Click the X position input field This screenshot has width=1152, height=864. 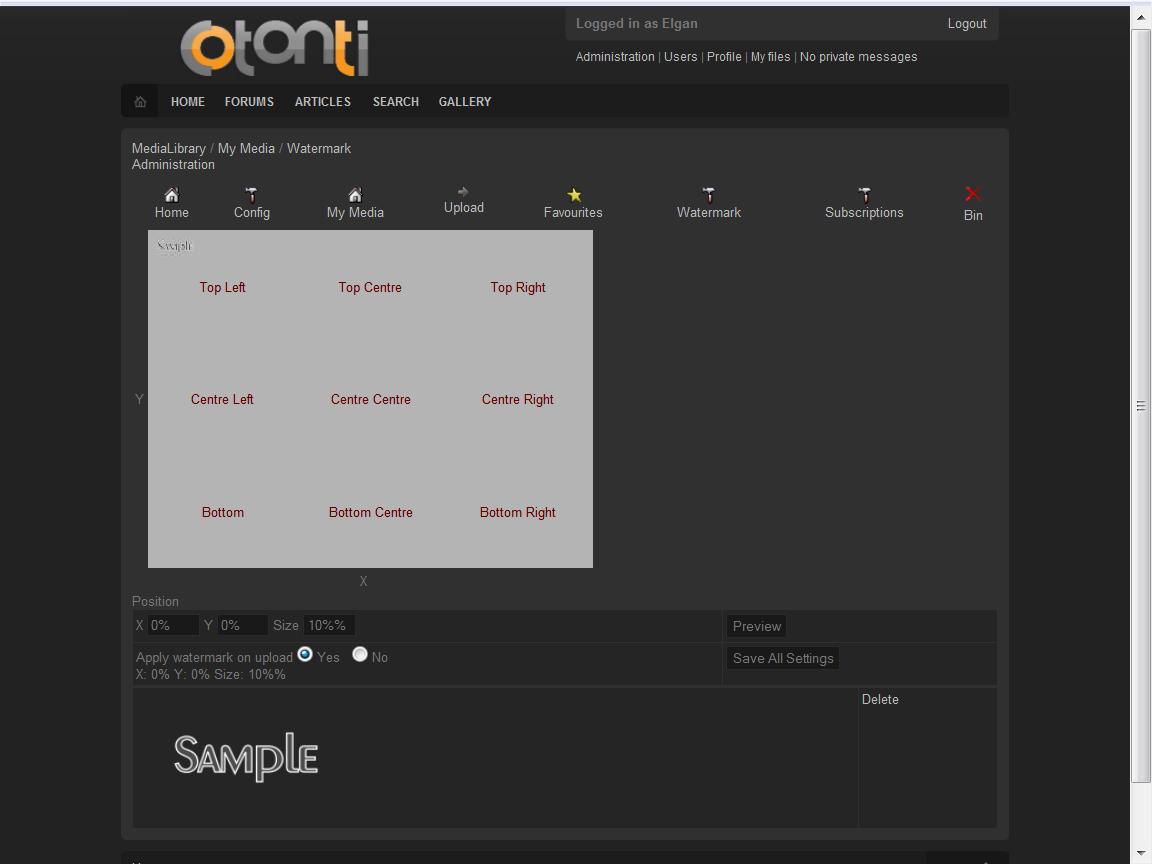[173, 625]
